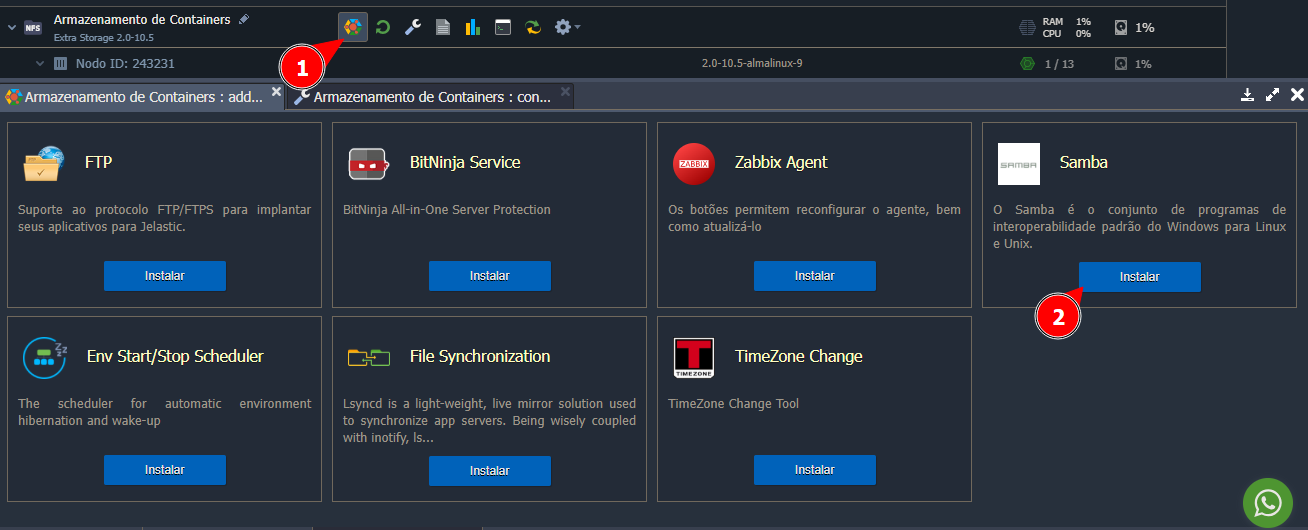The image size is (1308, 530).
Task: Expand the gear Additional settings dropdown
Action: (567, 27)
